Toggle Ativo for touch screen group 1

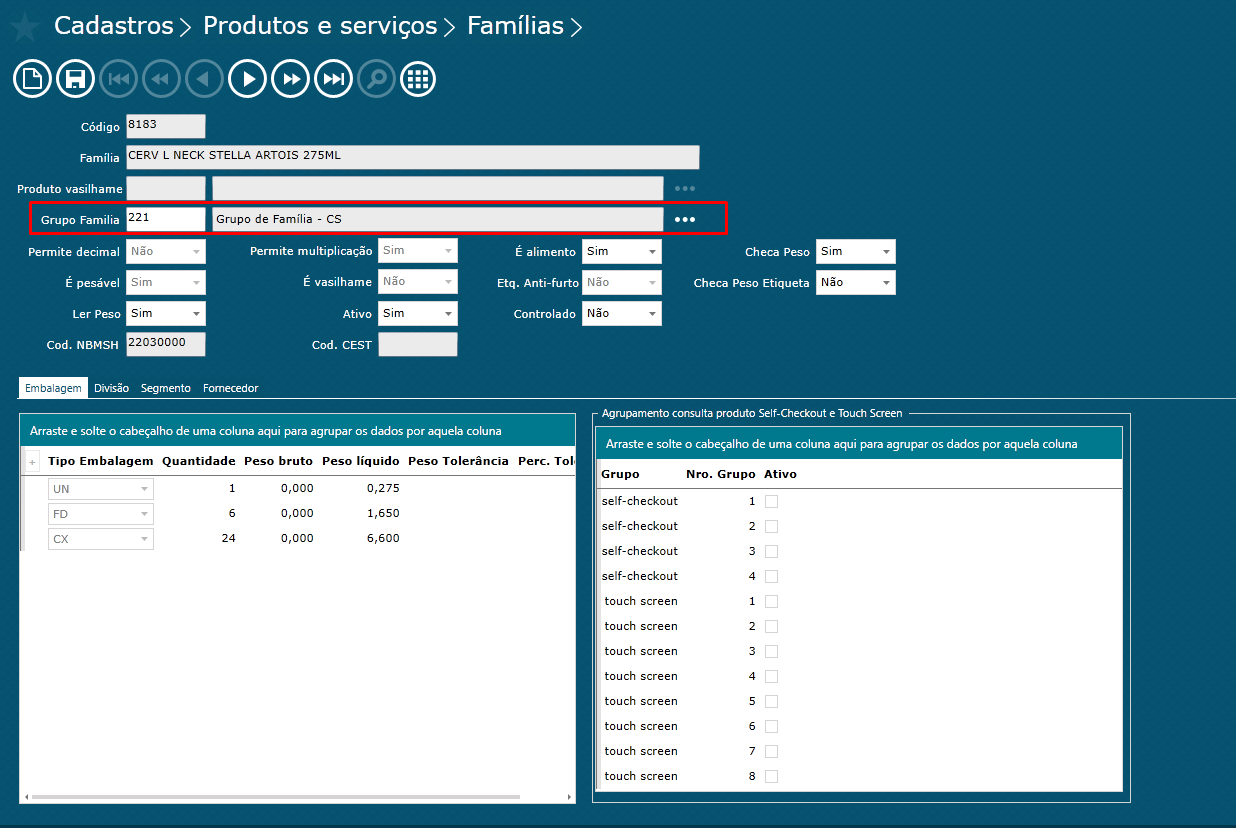(771, 601)
